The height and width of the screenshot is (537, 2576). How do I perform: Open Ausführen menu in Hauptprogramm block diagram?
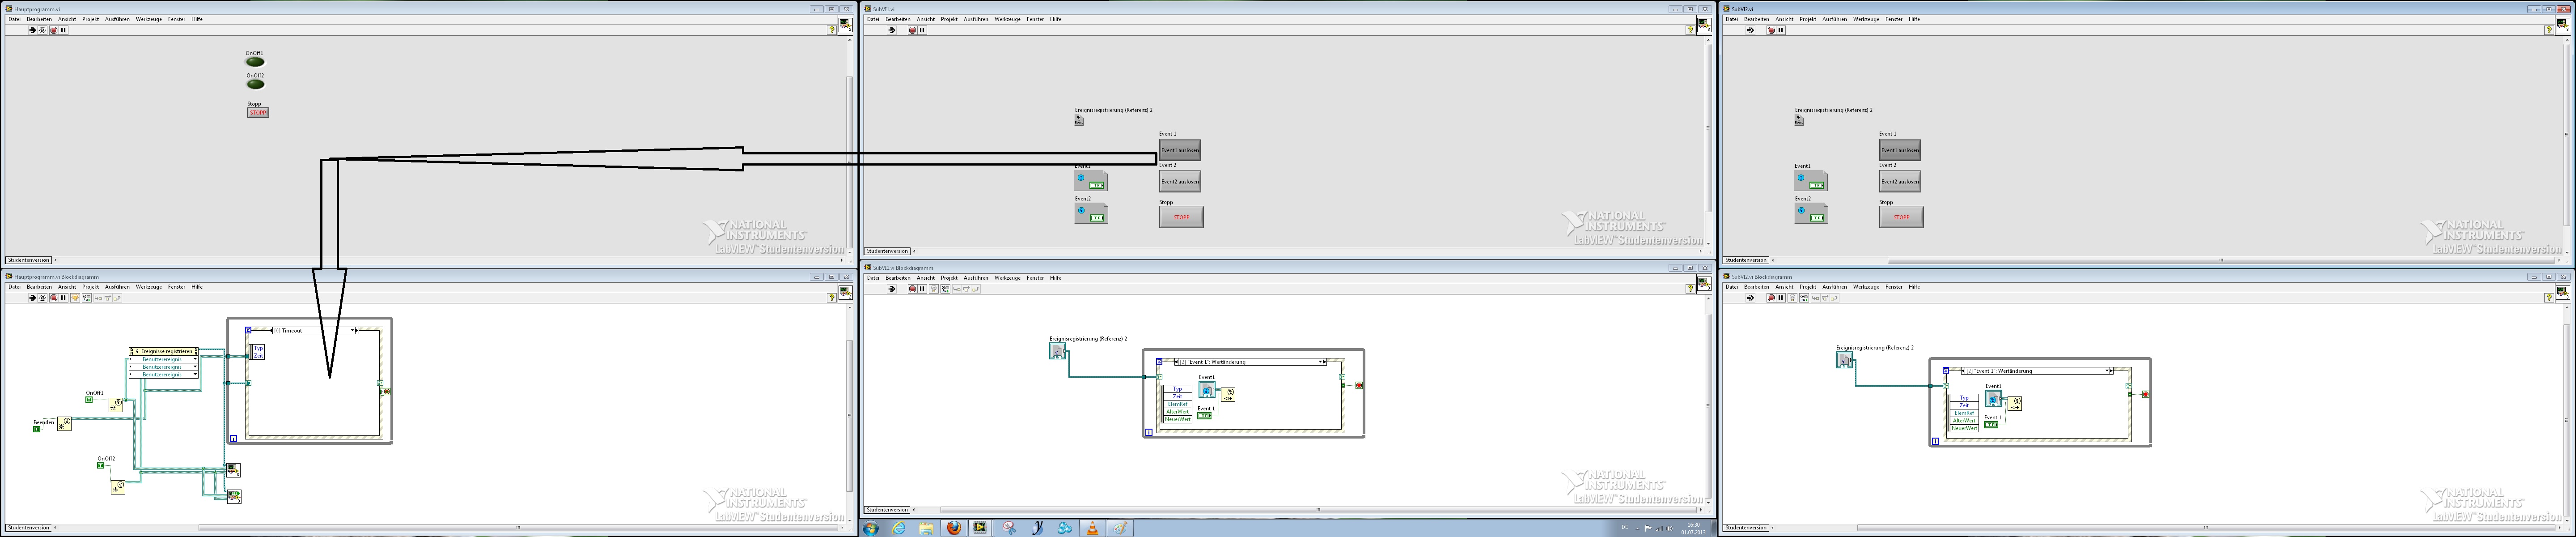point(117,287)
